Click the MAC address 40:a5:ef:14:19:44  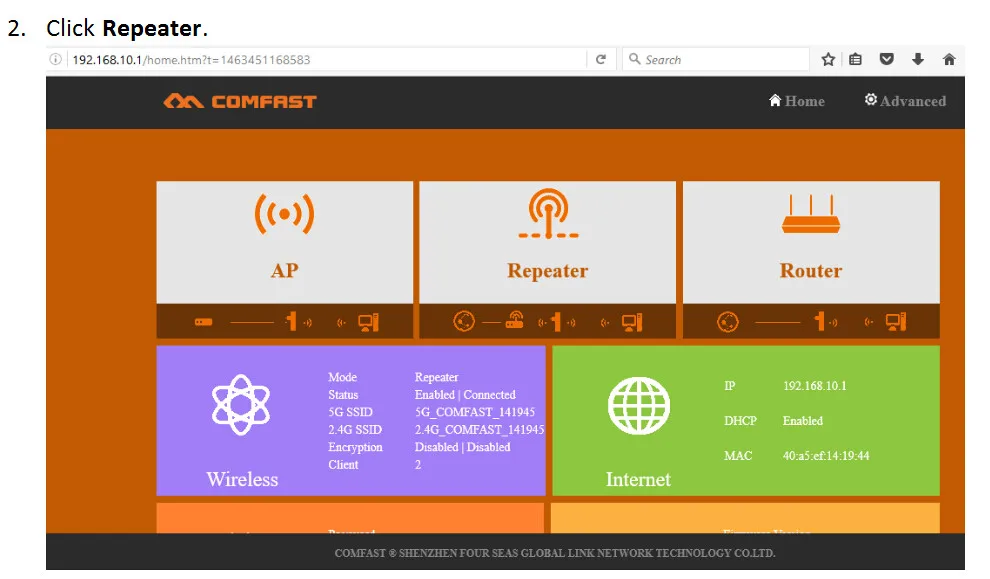(826, 455)
